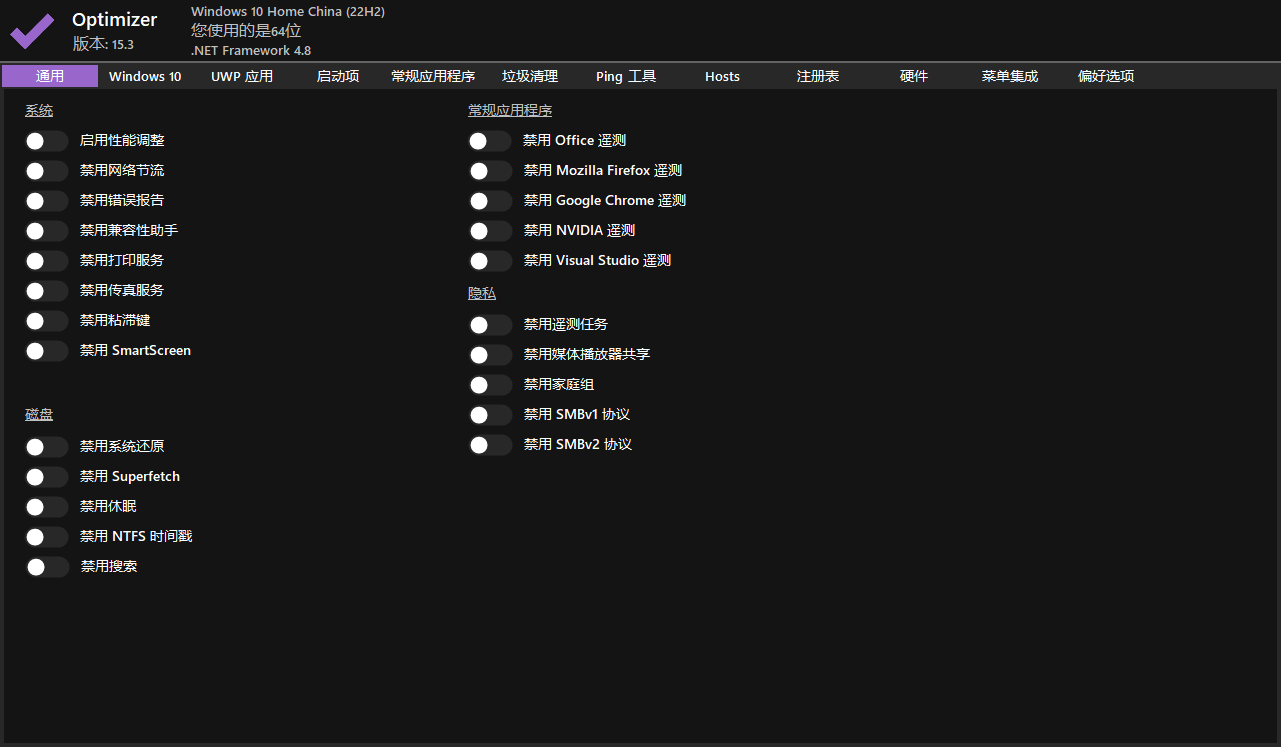The height and width of the screenshot is (747, 1281).
Task: Toggle 禁用遥测任务 switch
Action: (x=490, y=325)
